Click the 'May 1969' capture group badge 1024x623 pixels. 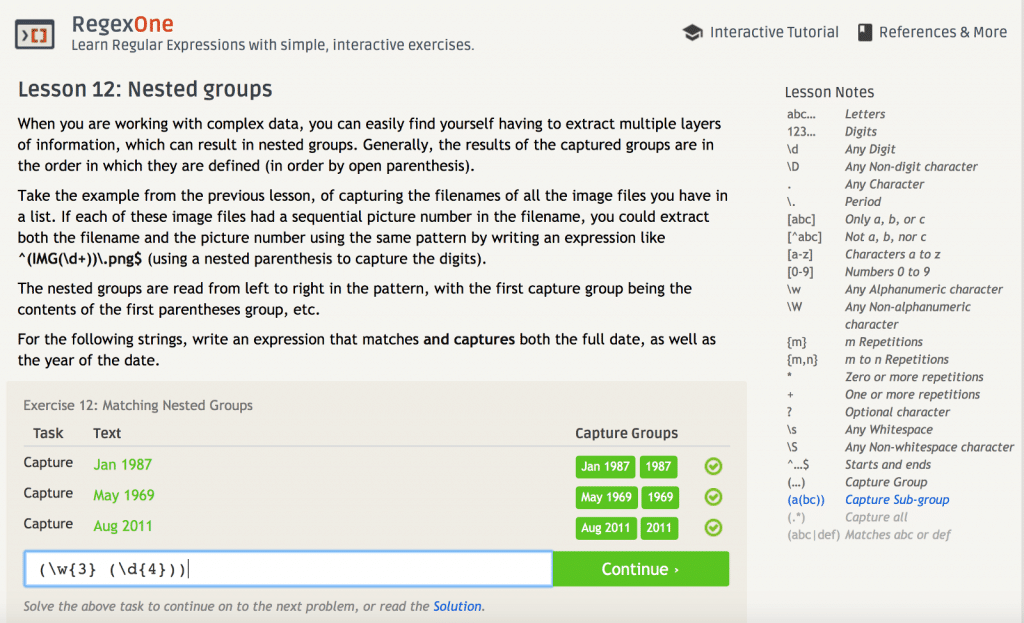tap(604, 497)
